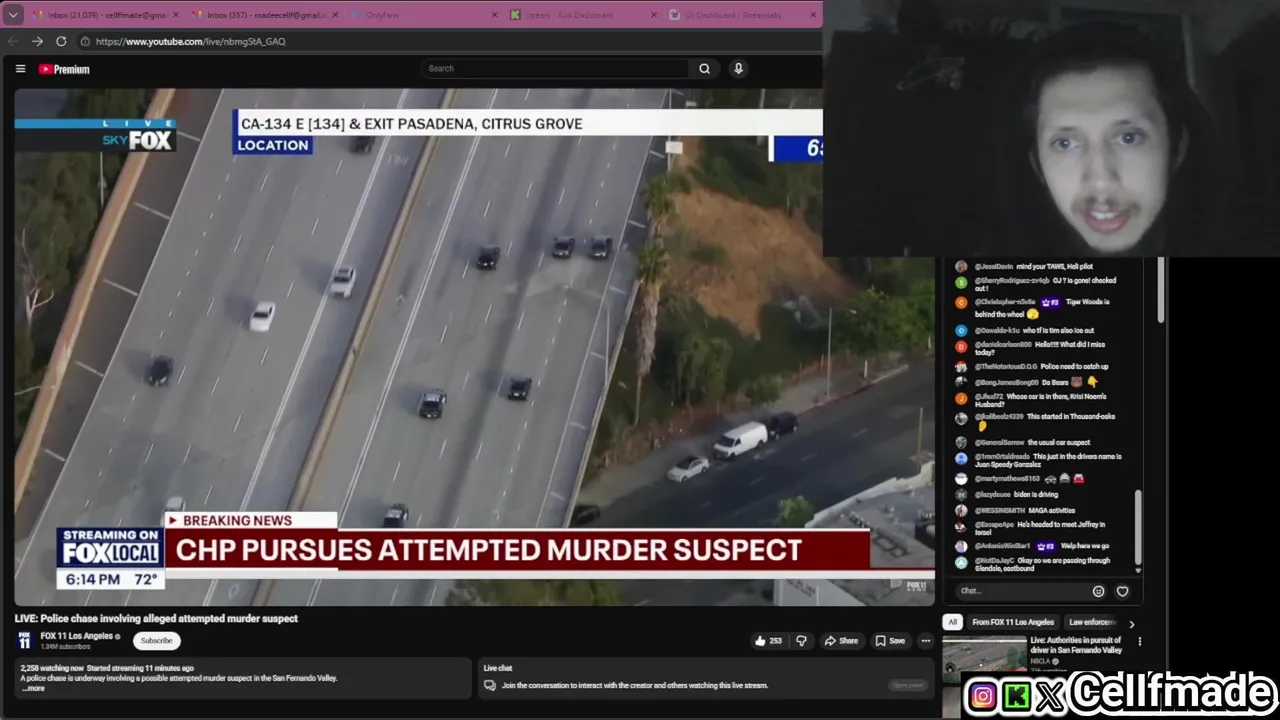1280x720 pixels.
Task: Open @NotDaJayC Glendale eastbound message
Action: (x=1040, y=565)
